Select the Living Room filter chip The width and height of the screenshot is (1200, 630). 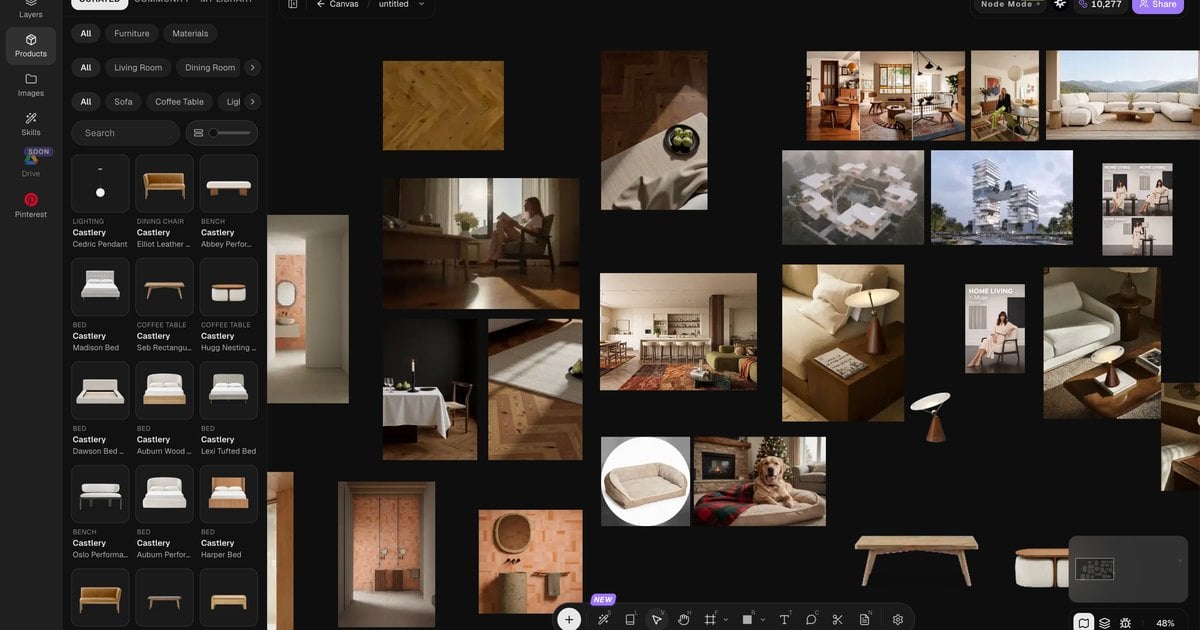(x=138, y=67)
